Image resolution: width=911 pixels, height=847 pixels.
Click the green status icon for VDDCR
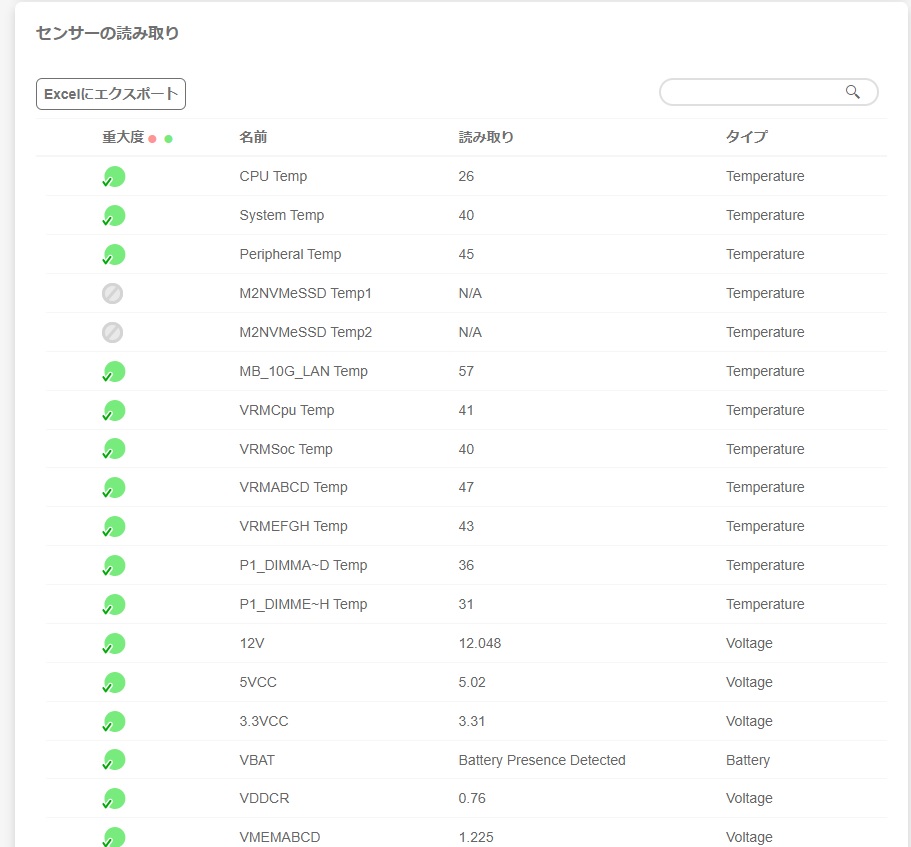pos(114,799)
